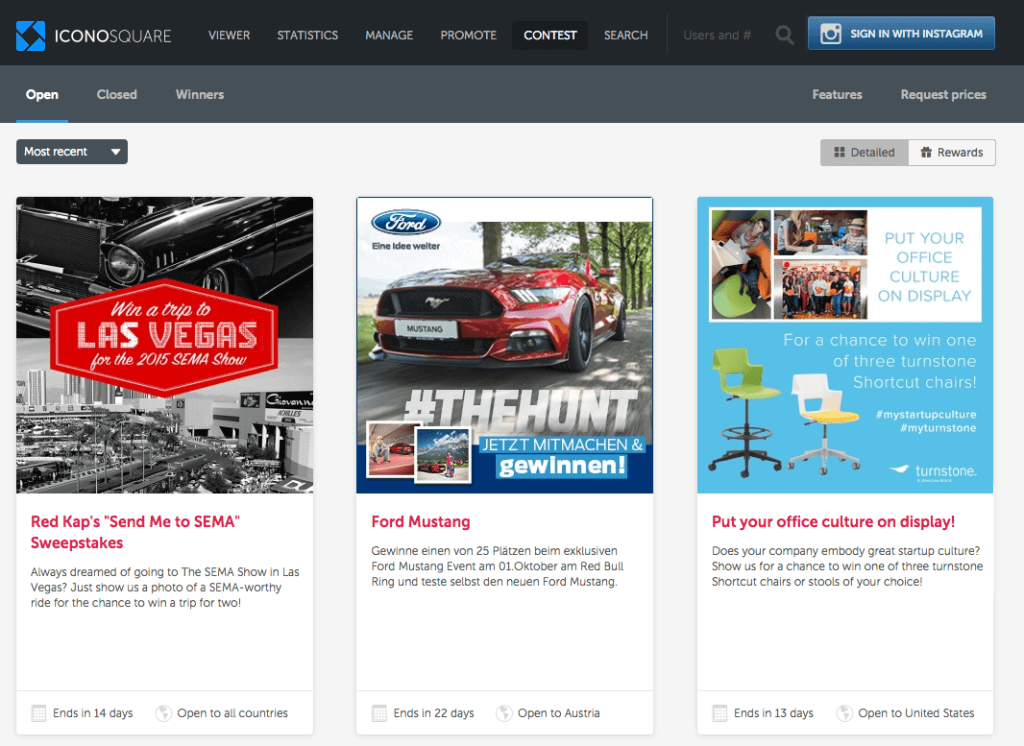
Task: Click calendar icon beside Ends in 14 days
Action: click(39, 713)
